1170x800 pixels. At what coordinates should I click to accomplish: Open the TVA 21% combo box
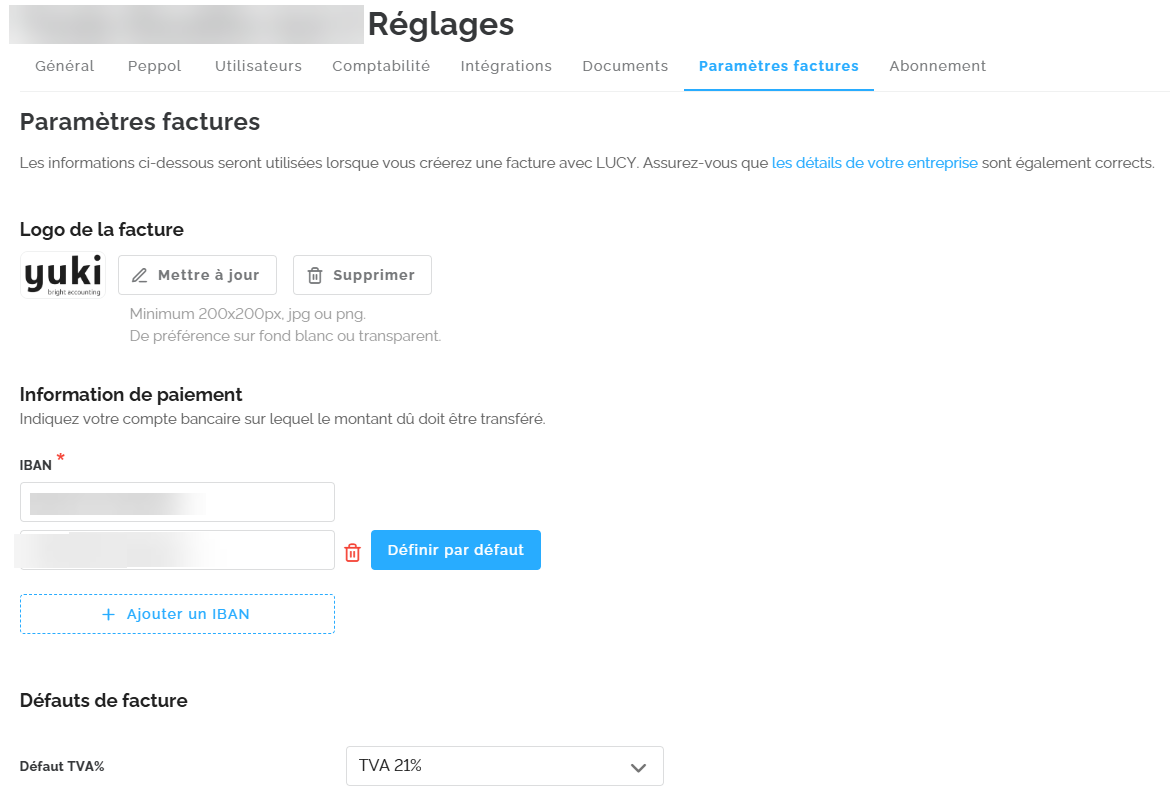pos(504,766)
